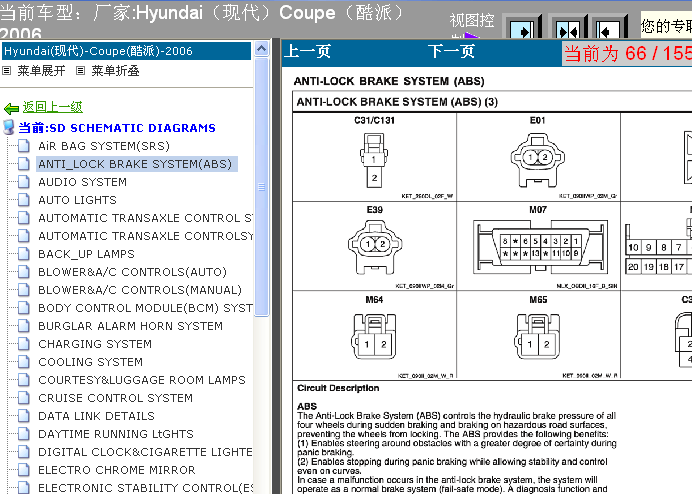Open CHARGING SYSTEM entry

(95, 344)
